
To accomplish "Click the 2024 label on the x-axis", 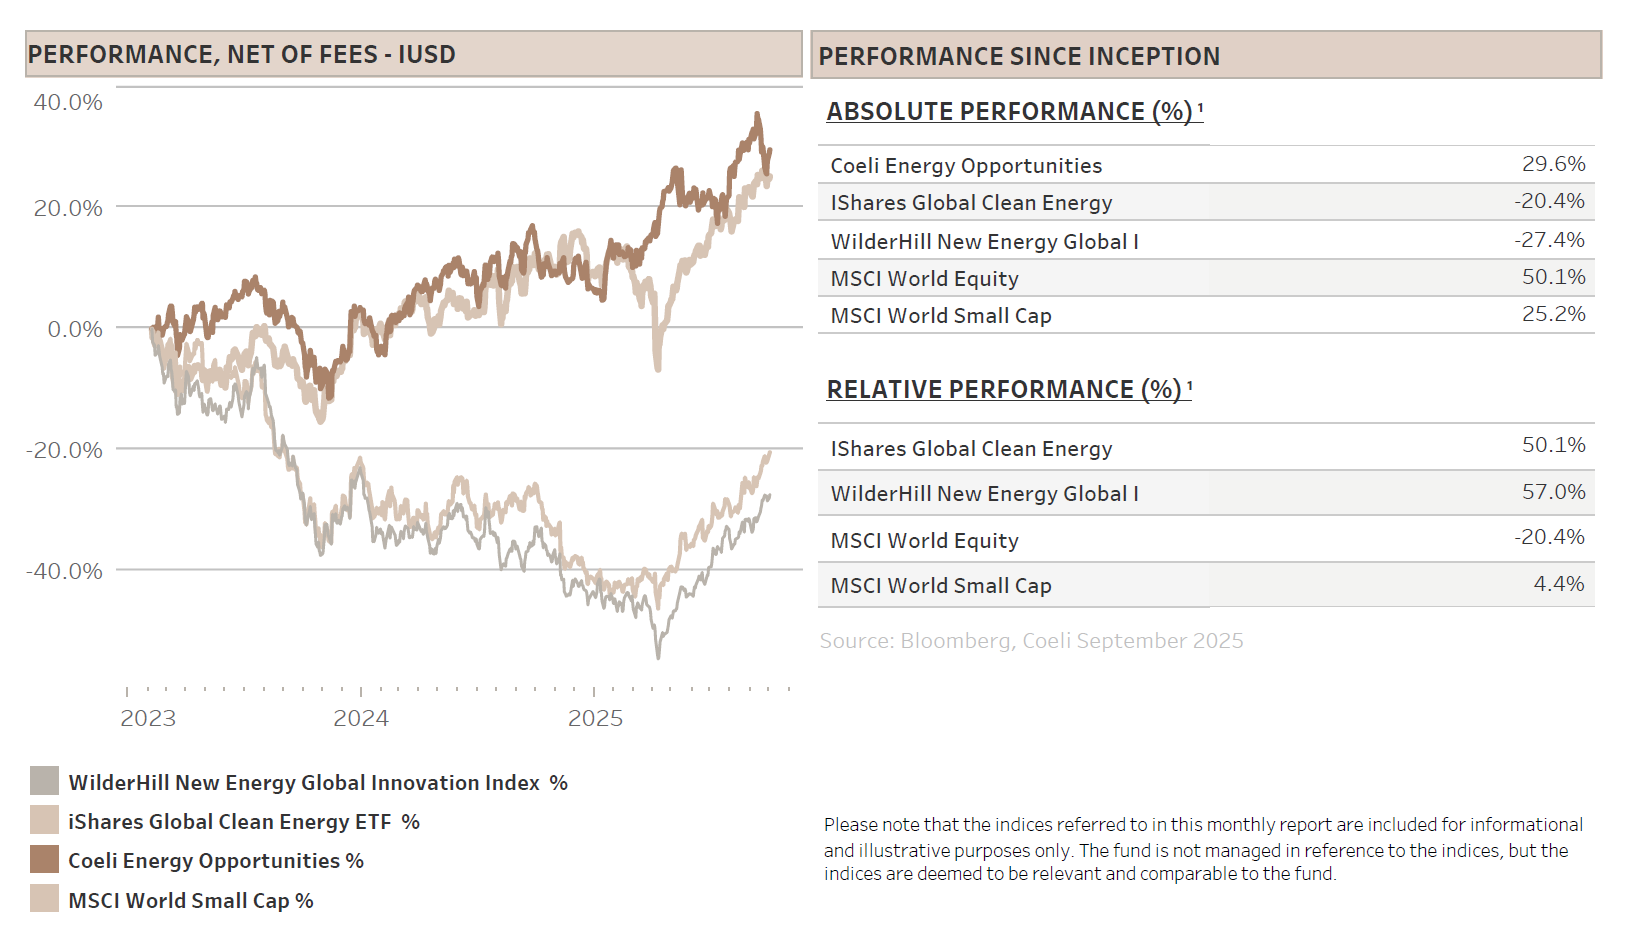I will click(x=361, y=719).
